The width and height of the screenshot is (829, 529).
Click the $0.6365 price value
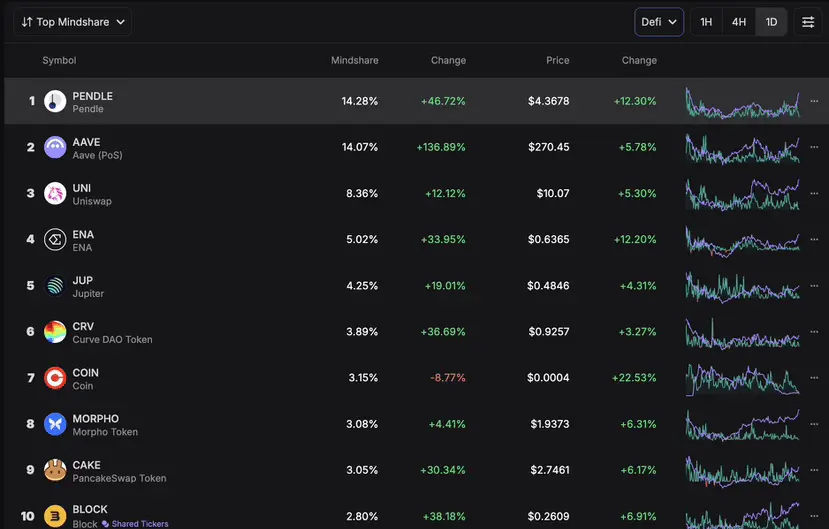[x=549, y=239]
